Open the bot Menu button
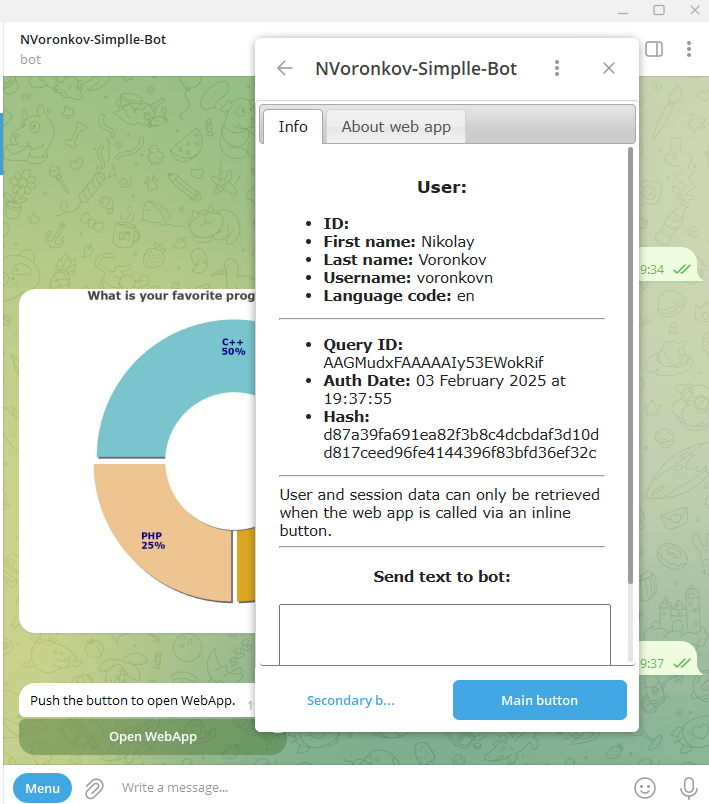This screenshot has height=804, width=709. click(x=43, y=788)
